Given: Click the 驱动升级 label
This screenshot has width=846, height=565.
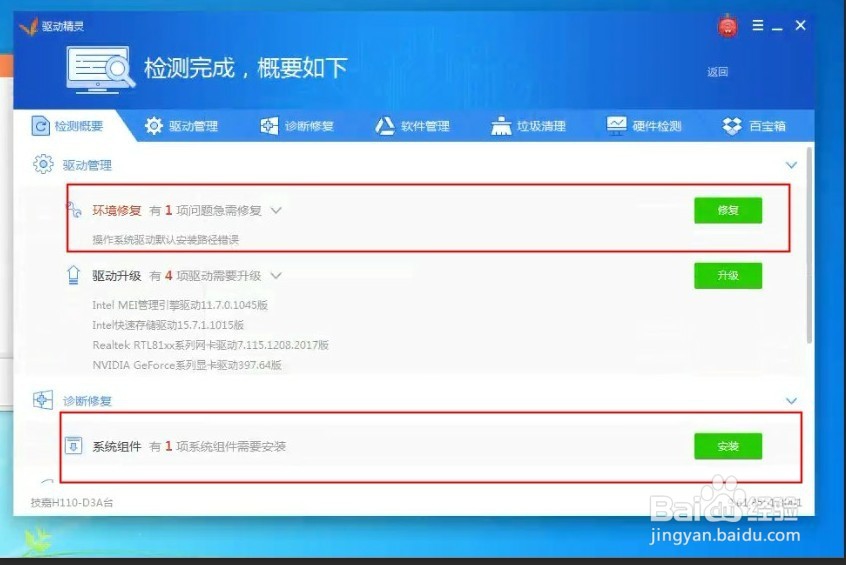Looking at the screenshot, I should (117, 276).
